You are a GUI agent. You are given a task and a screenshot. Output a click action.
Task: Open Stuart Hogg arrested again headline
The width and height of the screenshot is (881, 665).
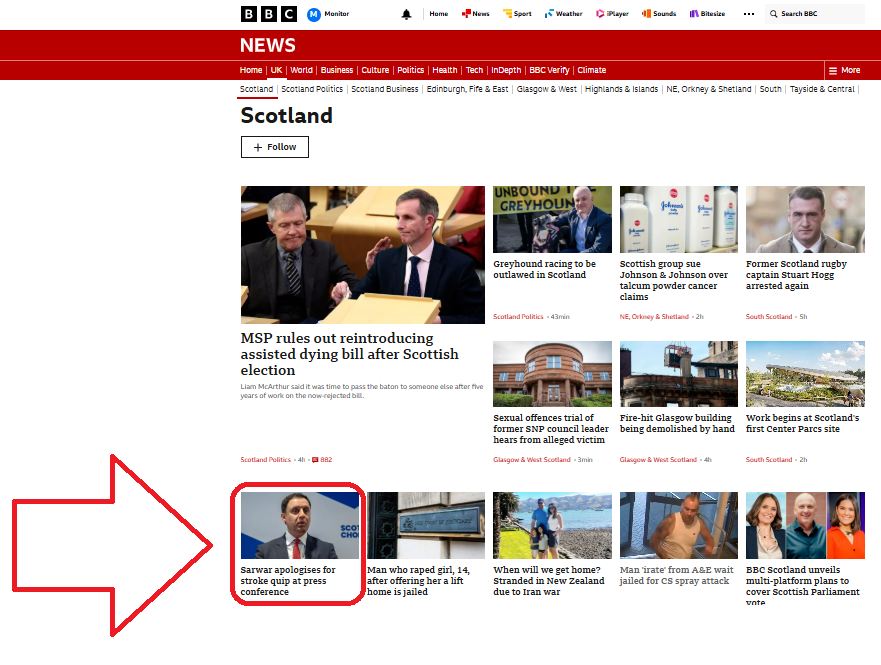pyautogui.click(x=796, y=275)
